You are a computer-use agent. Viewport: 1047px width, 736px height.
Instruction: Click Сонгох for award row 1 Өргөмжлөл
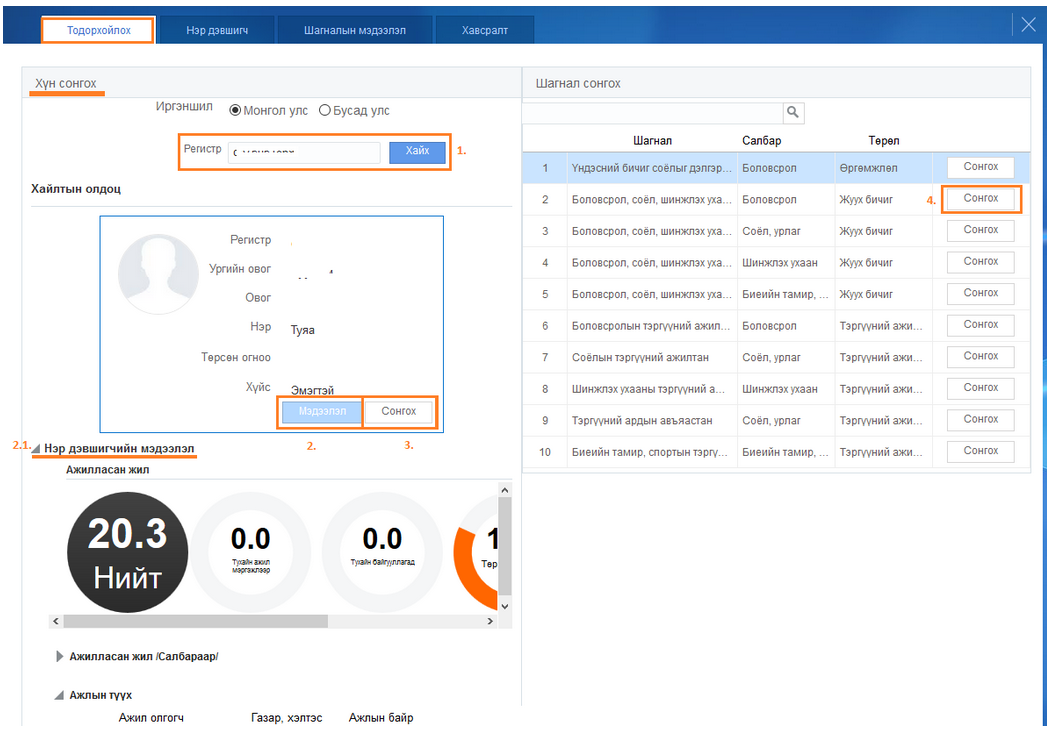(x=980, y=167)
